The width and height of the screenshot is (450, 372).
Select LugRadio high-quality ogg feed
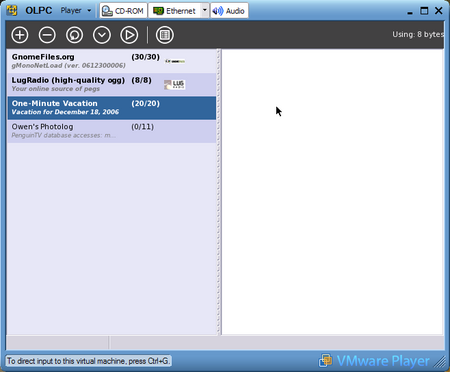[x=112, y=85]
